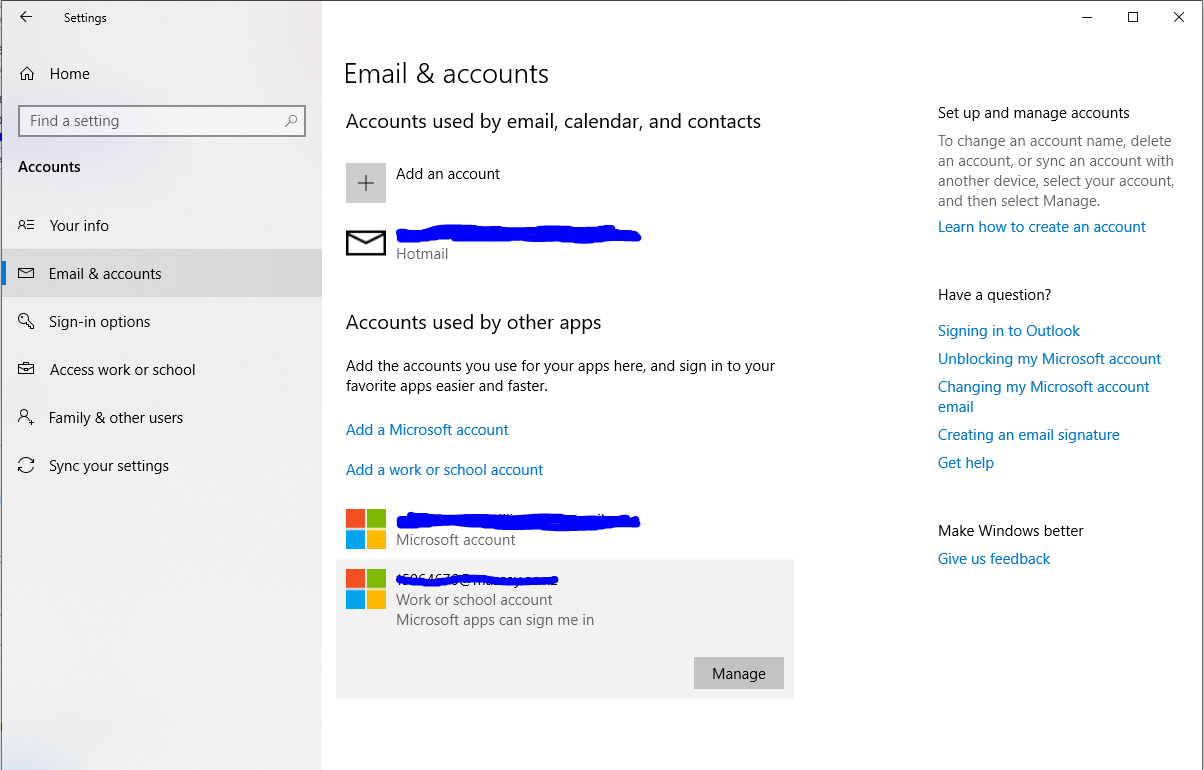This screenshot has width=1204, height=770.
Task: Click the Sign-in options key icon
Action: click(x=27, y=321)
